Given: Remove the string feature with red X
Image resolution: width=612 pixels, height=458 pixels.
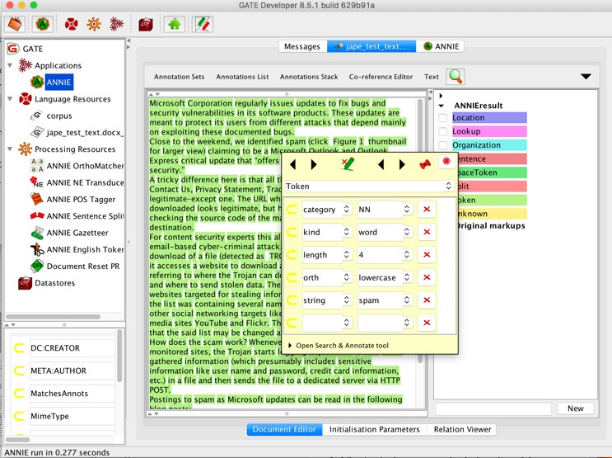Looking at the screenshot, I should click(x=427, y=300).
